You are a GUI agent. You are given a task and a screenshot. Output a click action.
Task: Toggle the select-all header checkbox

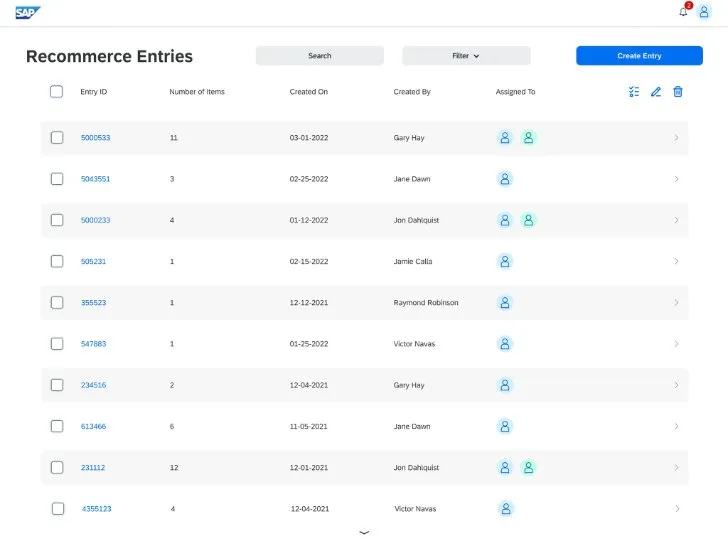tap(57, 92)
